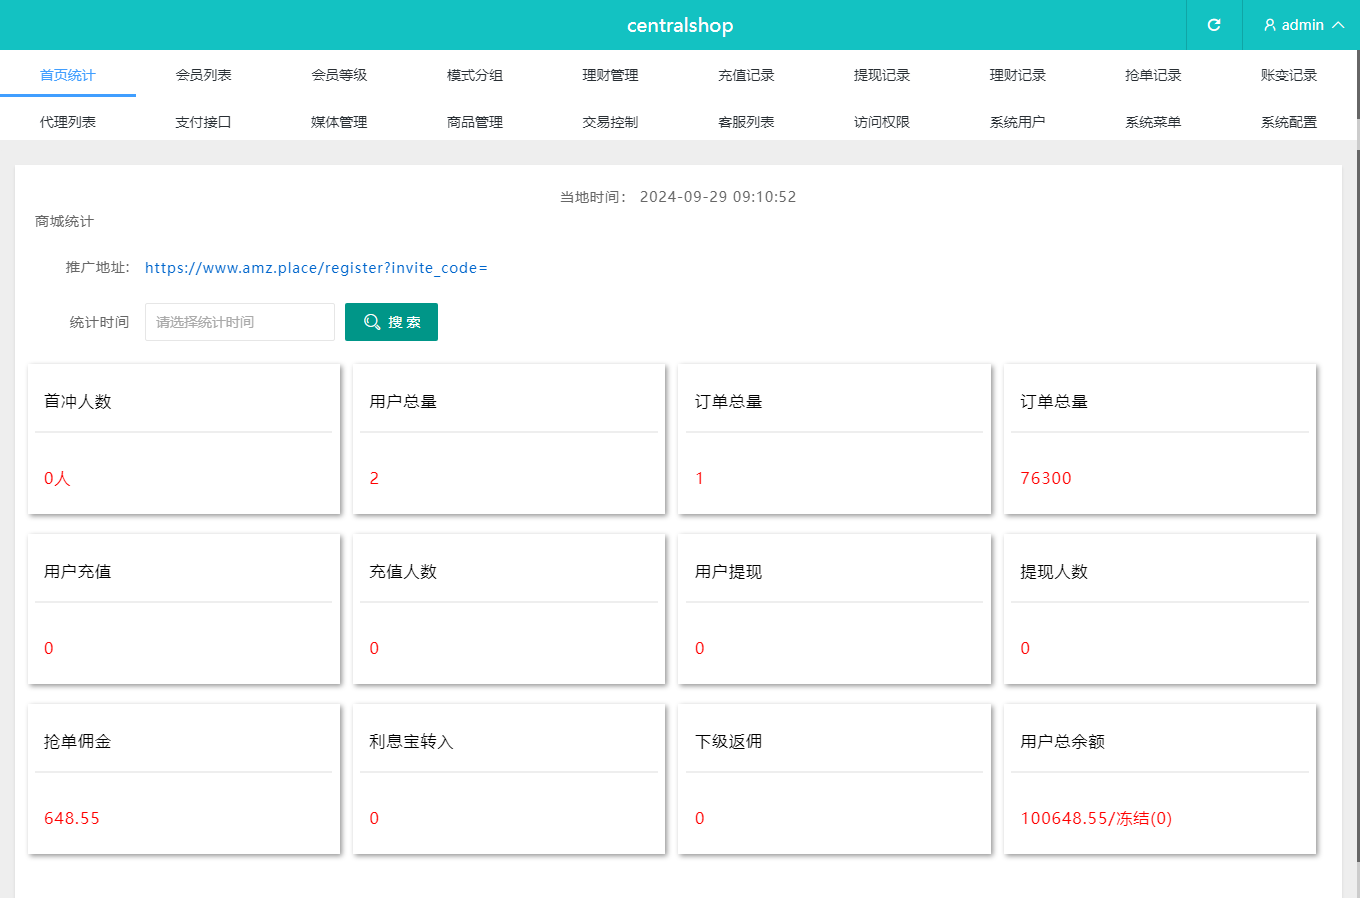Open 系统配置 menu item
Image resolution: width=1360 pixels, height=898 pixels.
click(1288, 122)
